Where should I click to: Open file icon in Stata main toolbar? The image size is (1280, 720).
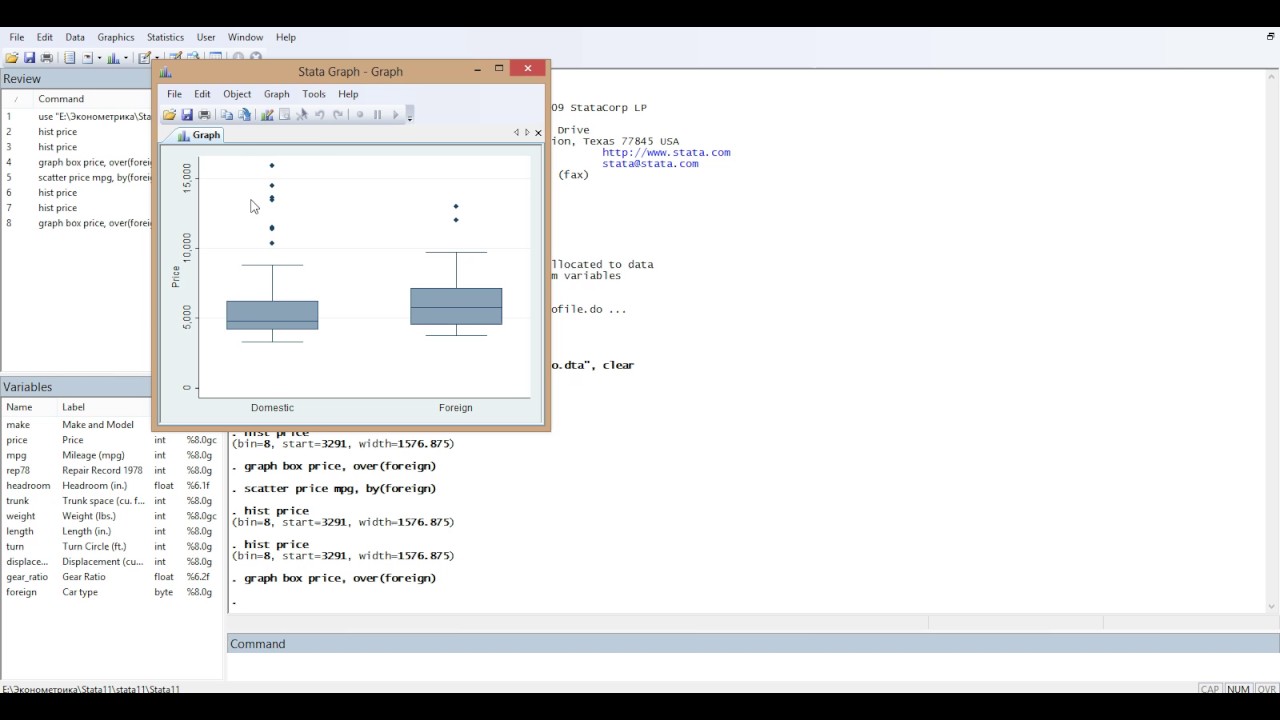pyautogui.click(x=12, y=58)
